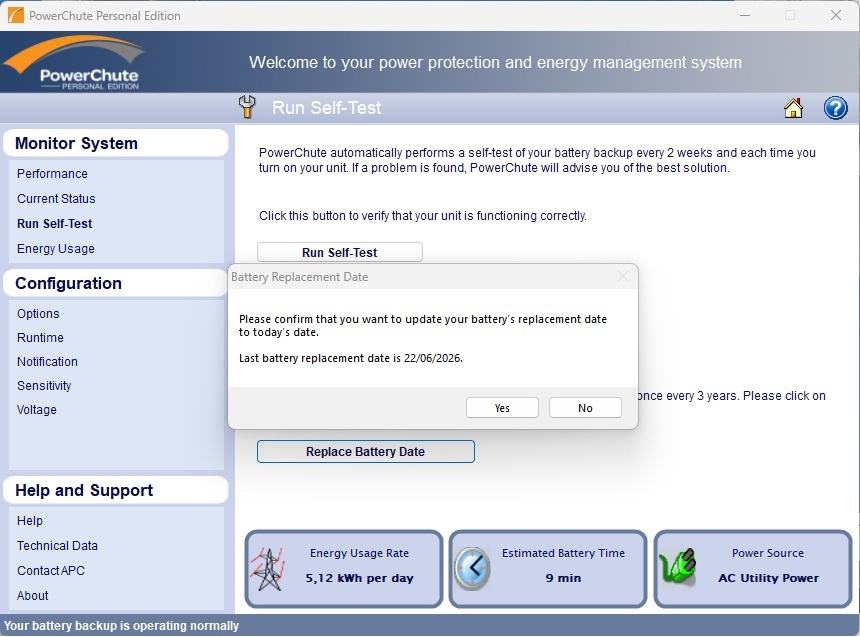
Task: Click the clock icon for Estimated Battery Time
Action: click(x=472, y=568)
